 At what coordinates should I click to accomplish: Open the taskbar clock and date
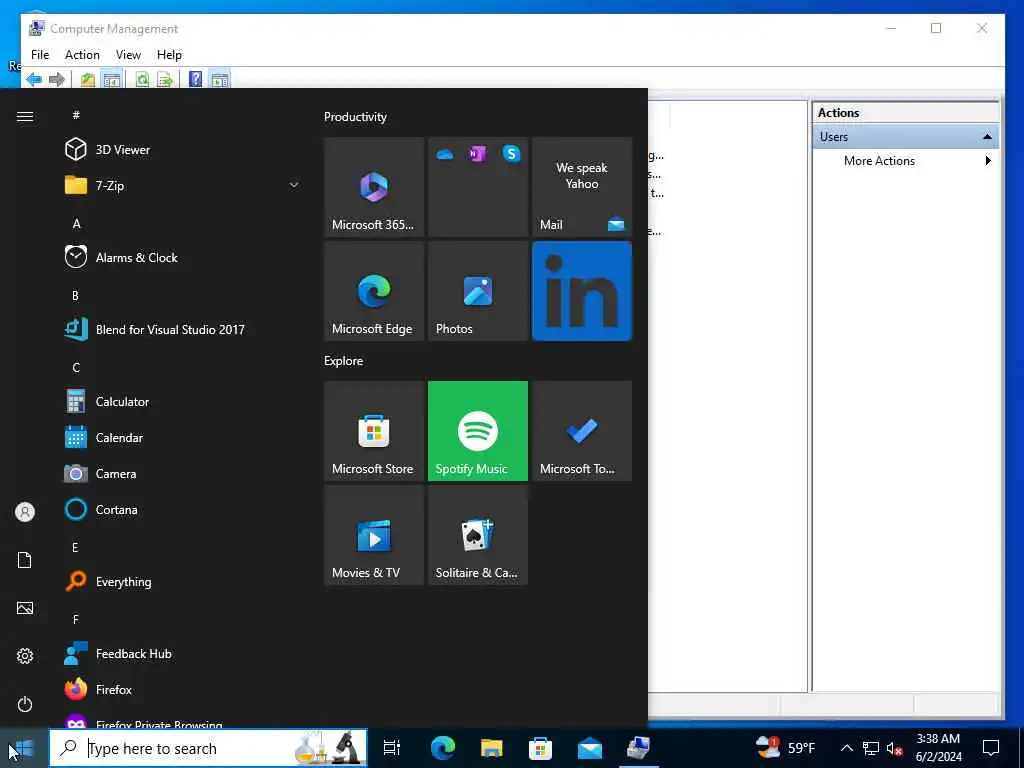pyautogui.click(x=938, y=748)
